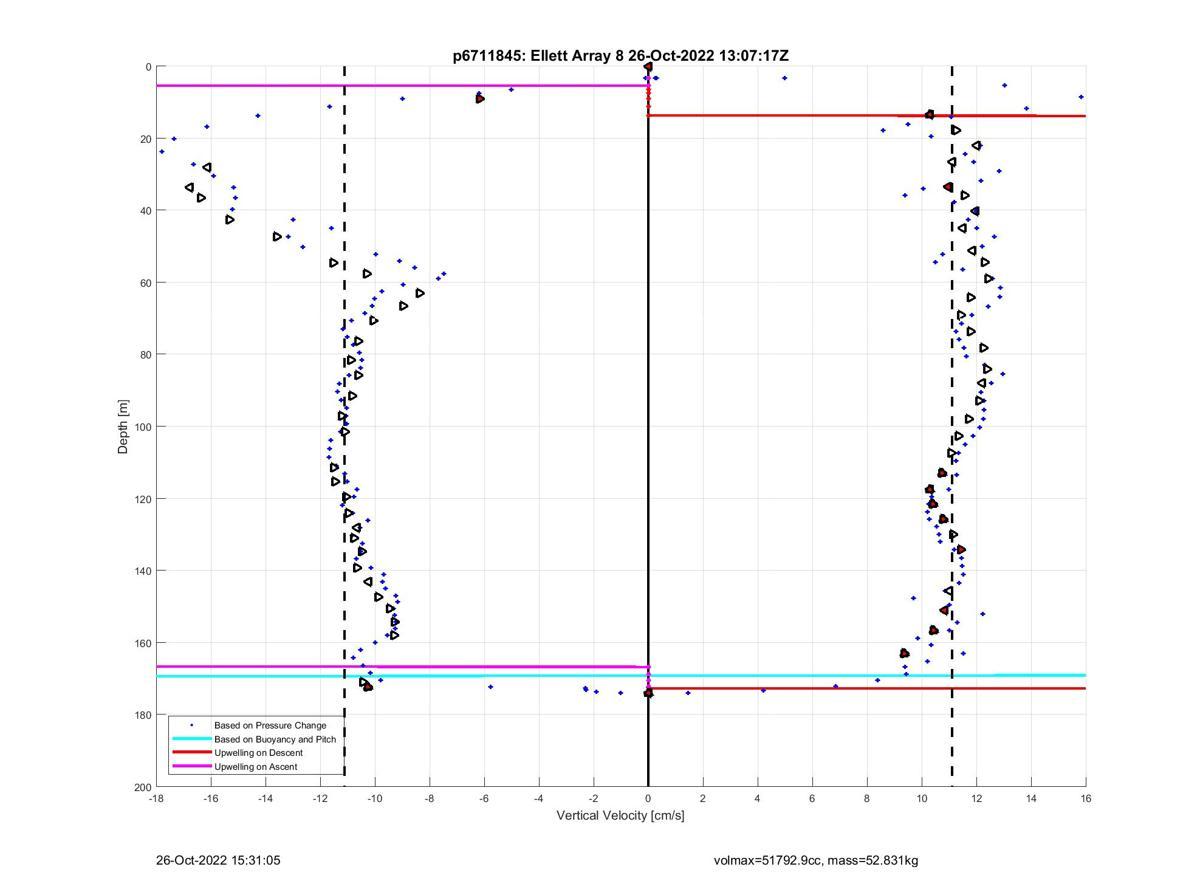Click the x-axis tick label '0'
Image resolution: width=1200 pixels, height=885 pixels.
[x=648, y=798]
